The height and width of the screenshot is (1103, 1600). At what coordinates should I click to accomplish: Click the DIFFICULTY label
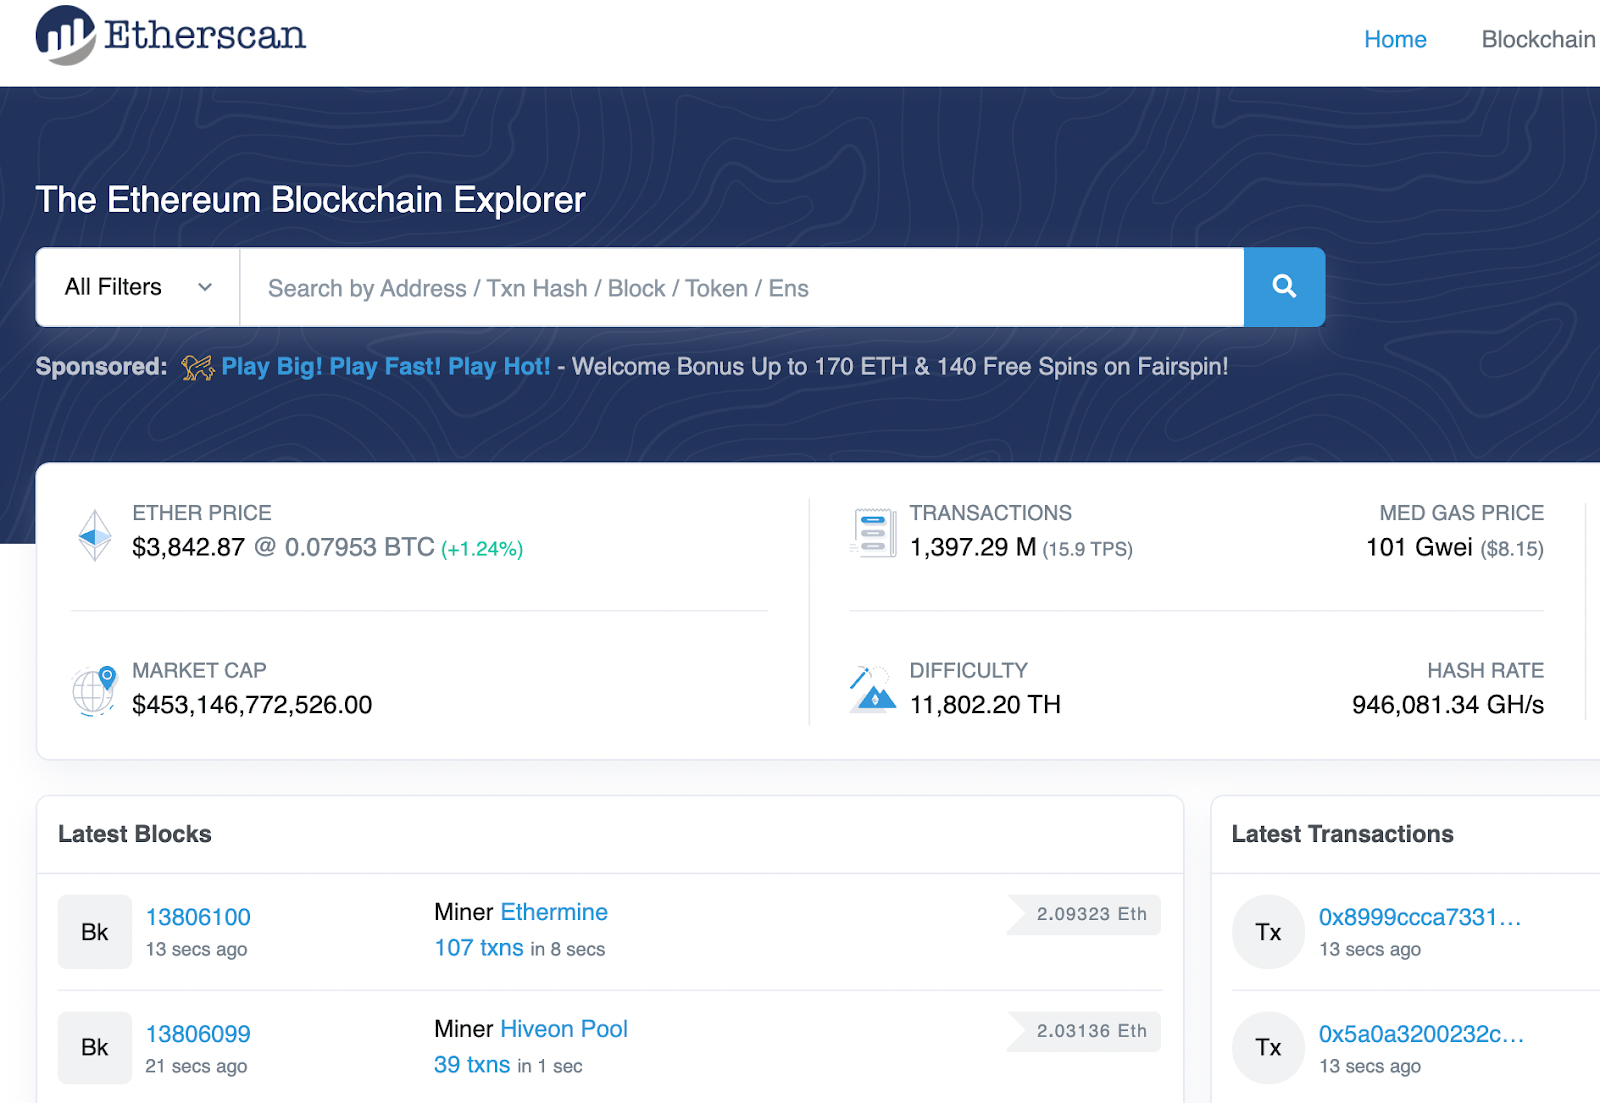click(x=968, y=670)
